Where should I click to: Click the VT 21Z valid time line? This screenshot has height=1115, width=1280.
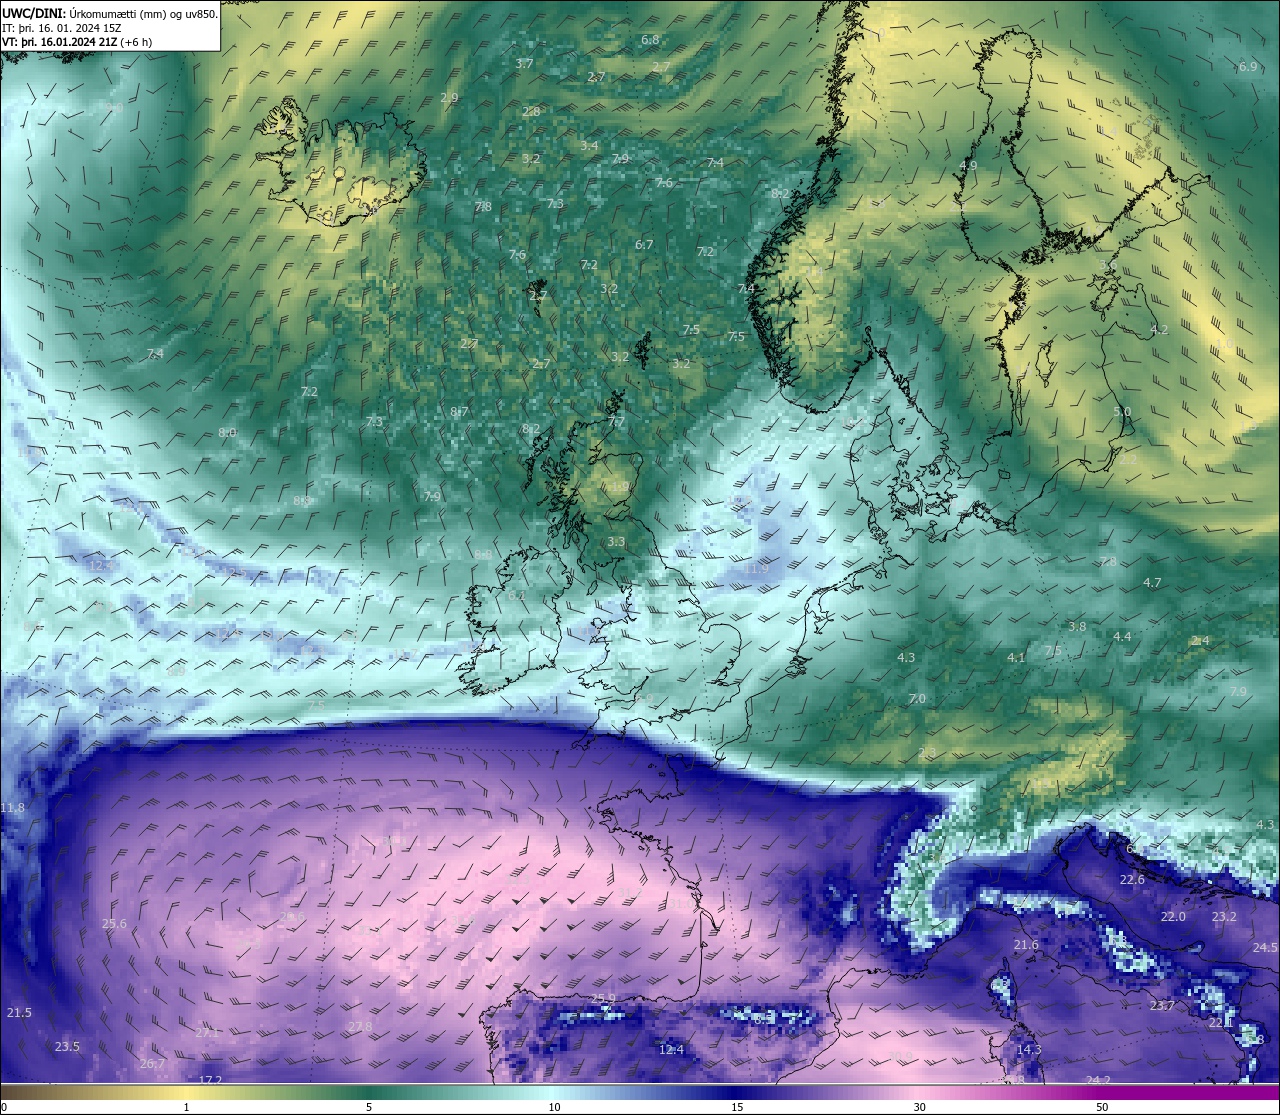pyautogui.click(x=77, y=42)
